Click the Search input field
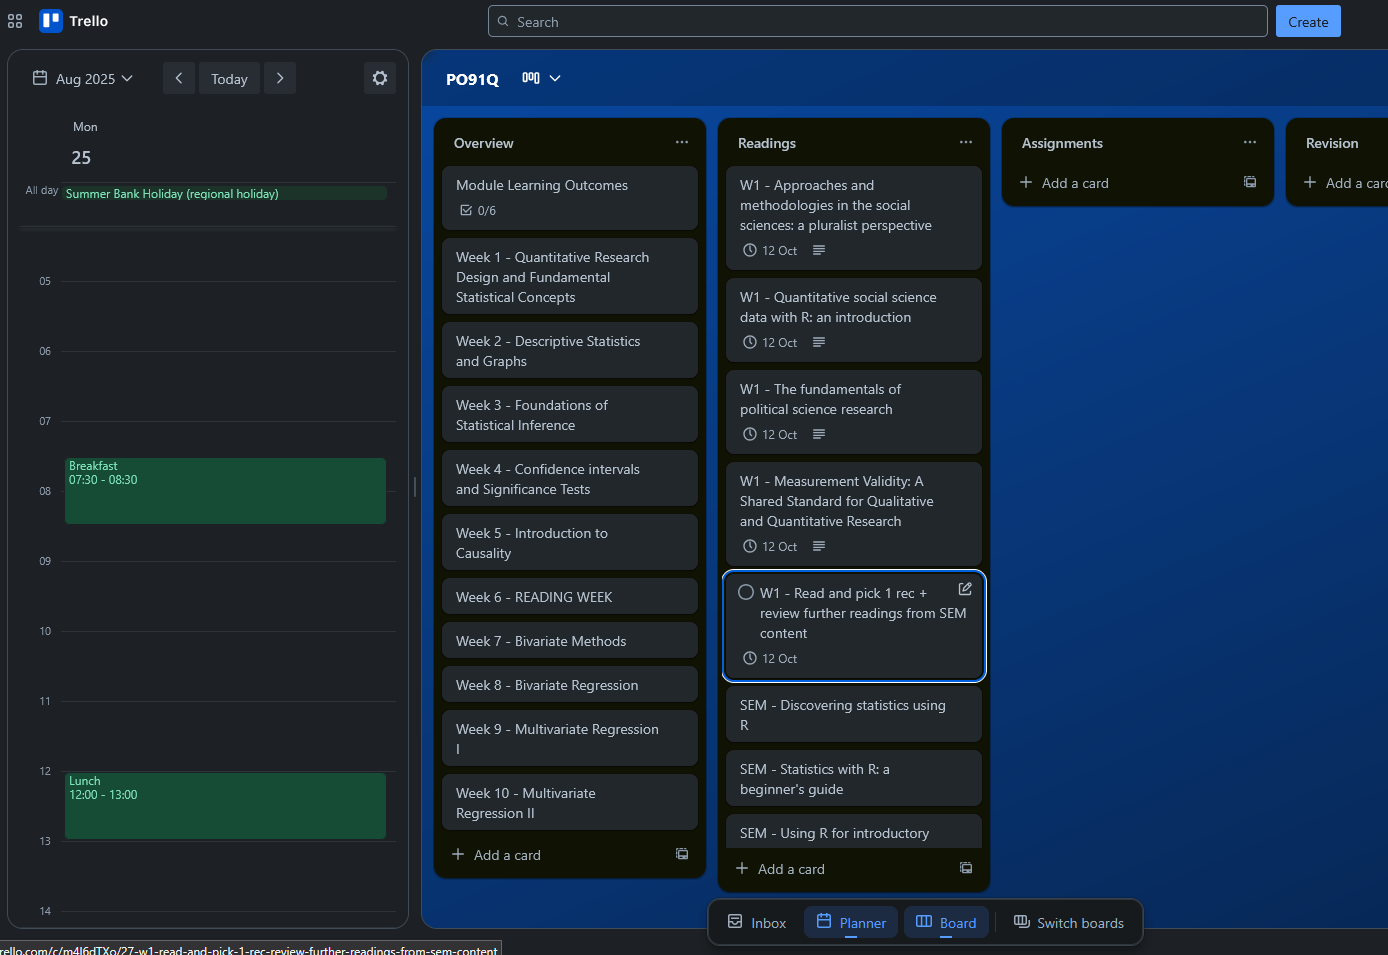Image resolution: width=1388 pixels, height=955 pixels. pos(880,22)
